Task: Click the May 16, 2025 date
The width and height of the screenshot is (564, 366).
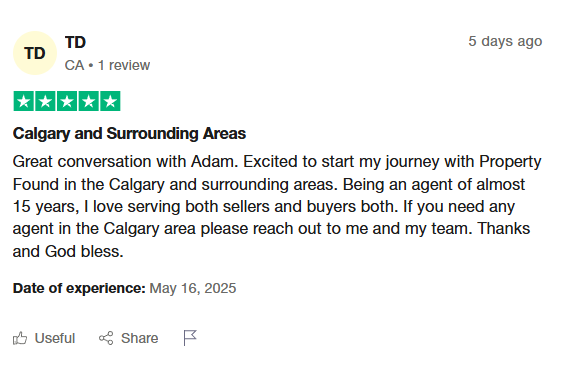Action: 193,288
